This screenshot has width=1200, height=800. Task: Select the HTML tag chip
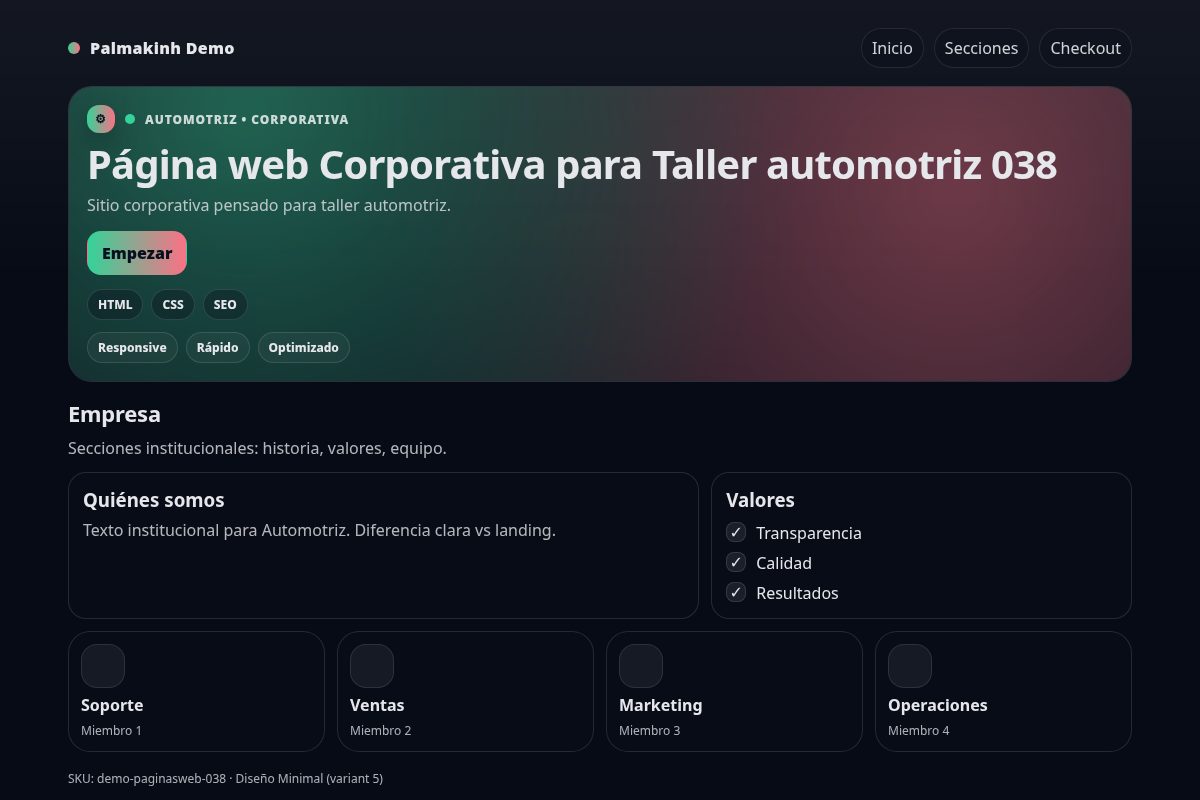[x=114, y=304]
